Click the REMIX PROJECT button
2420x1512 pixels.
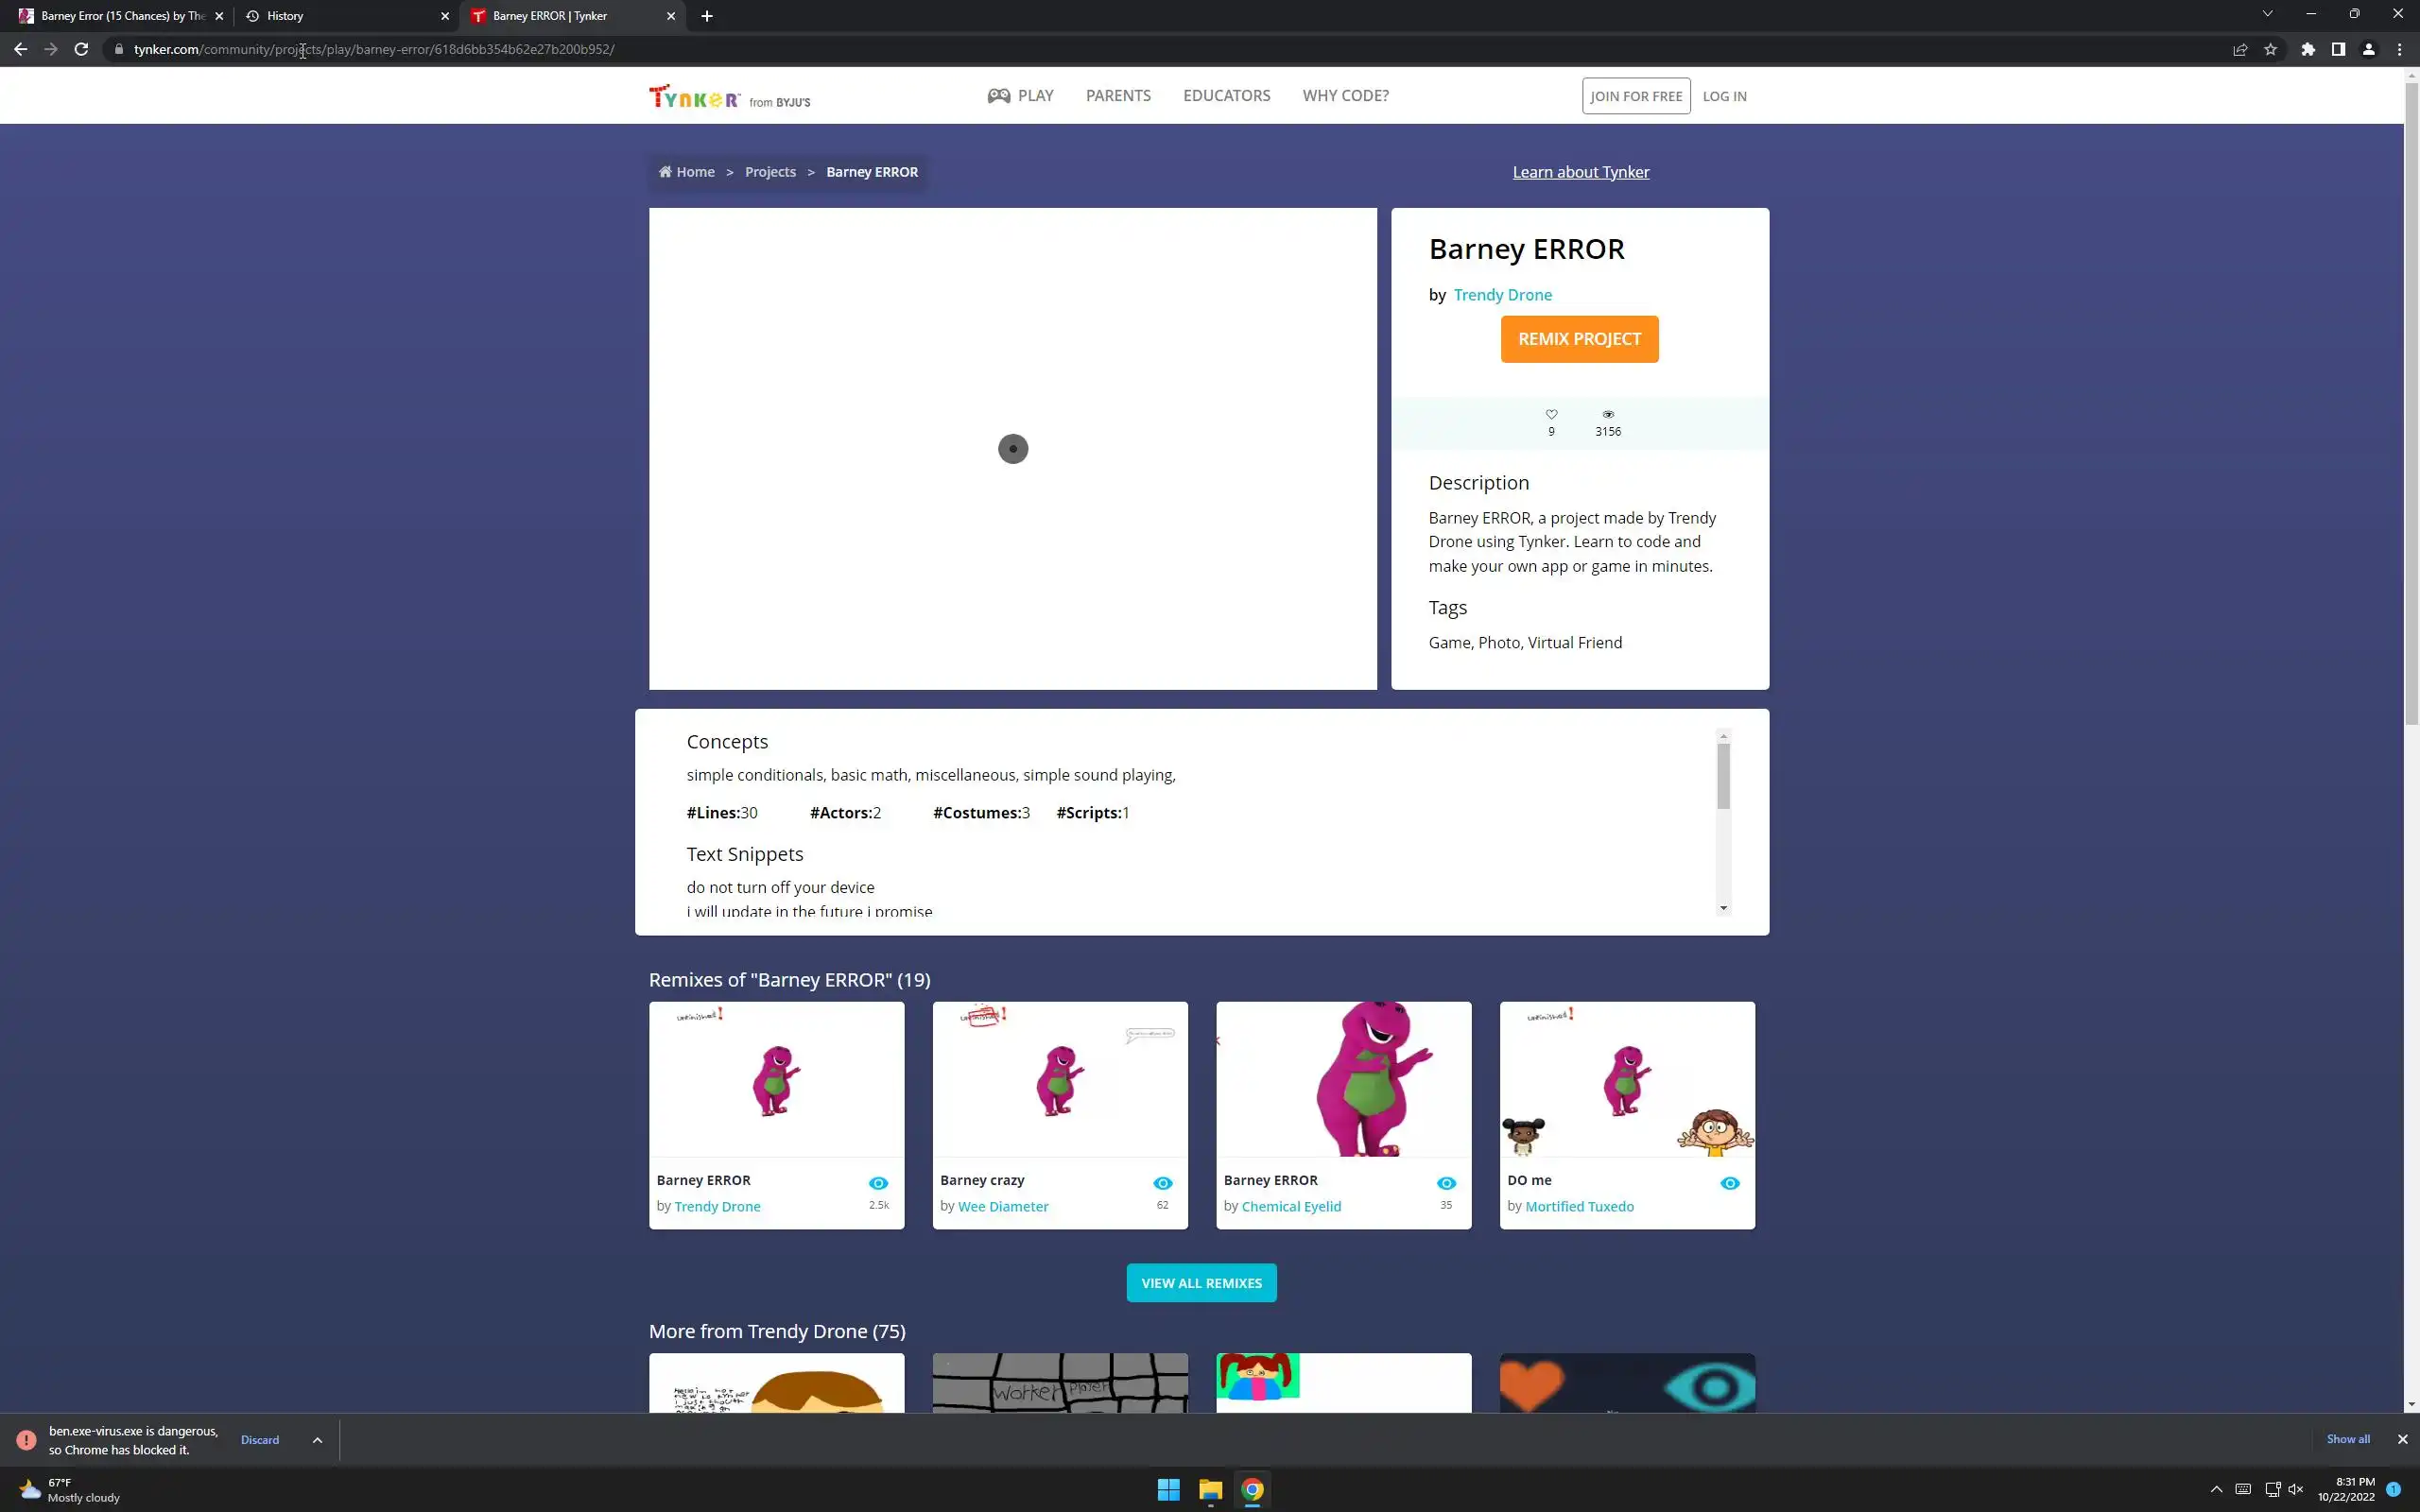(x=1578, y=339)
